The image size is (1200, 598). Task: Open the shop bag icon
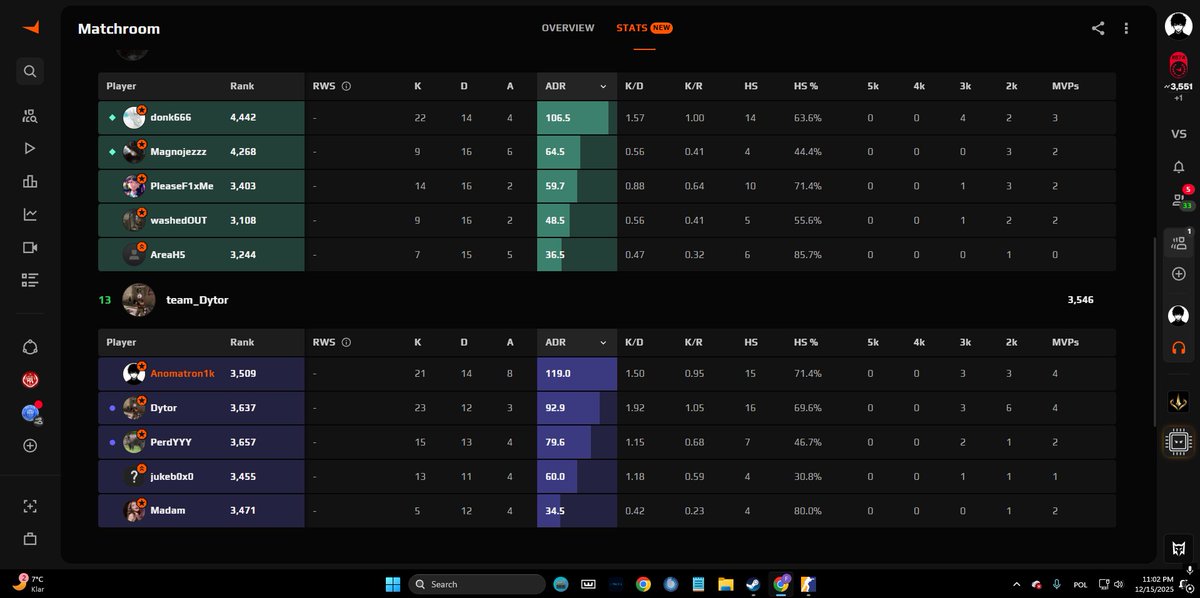tap(30, 539)
